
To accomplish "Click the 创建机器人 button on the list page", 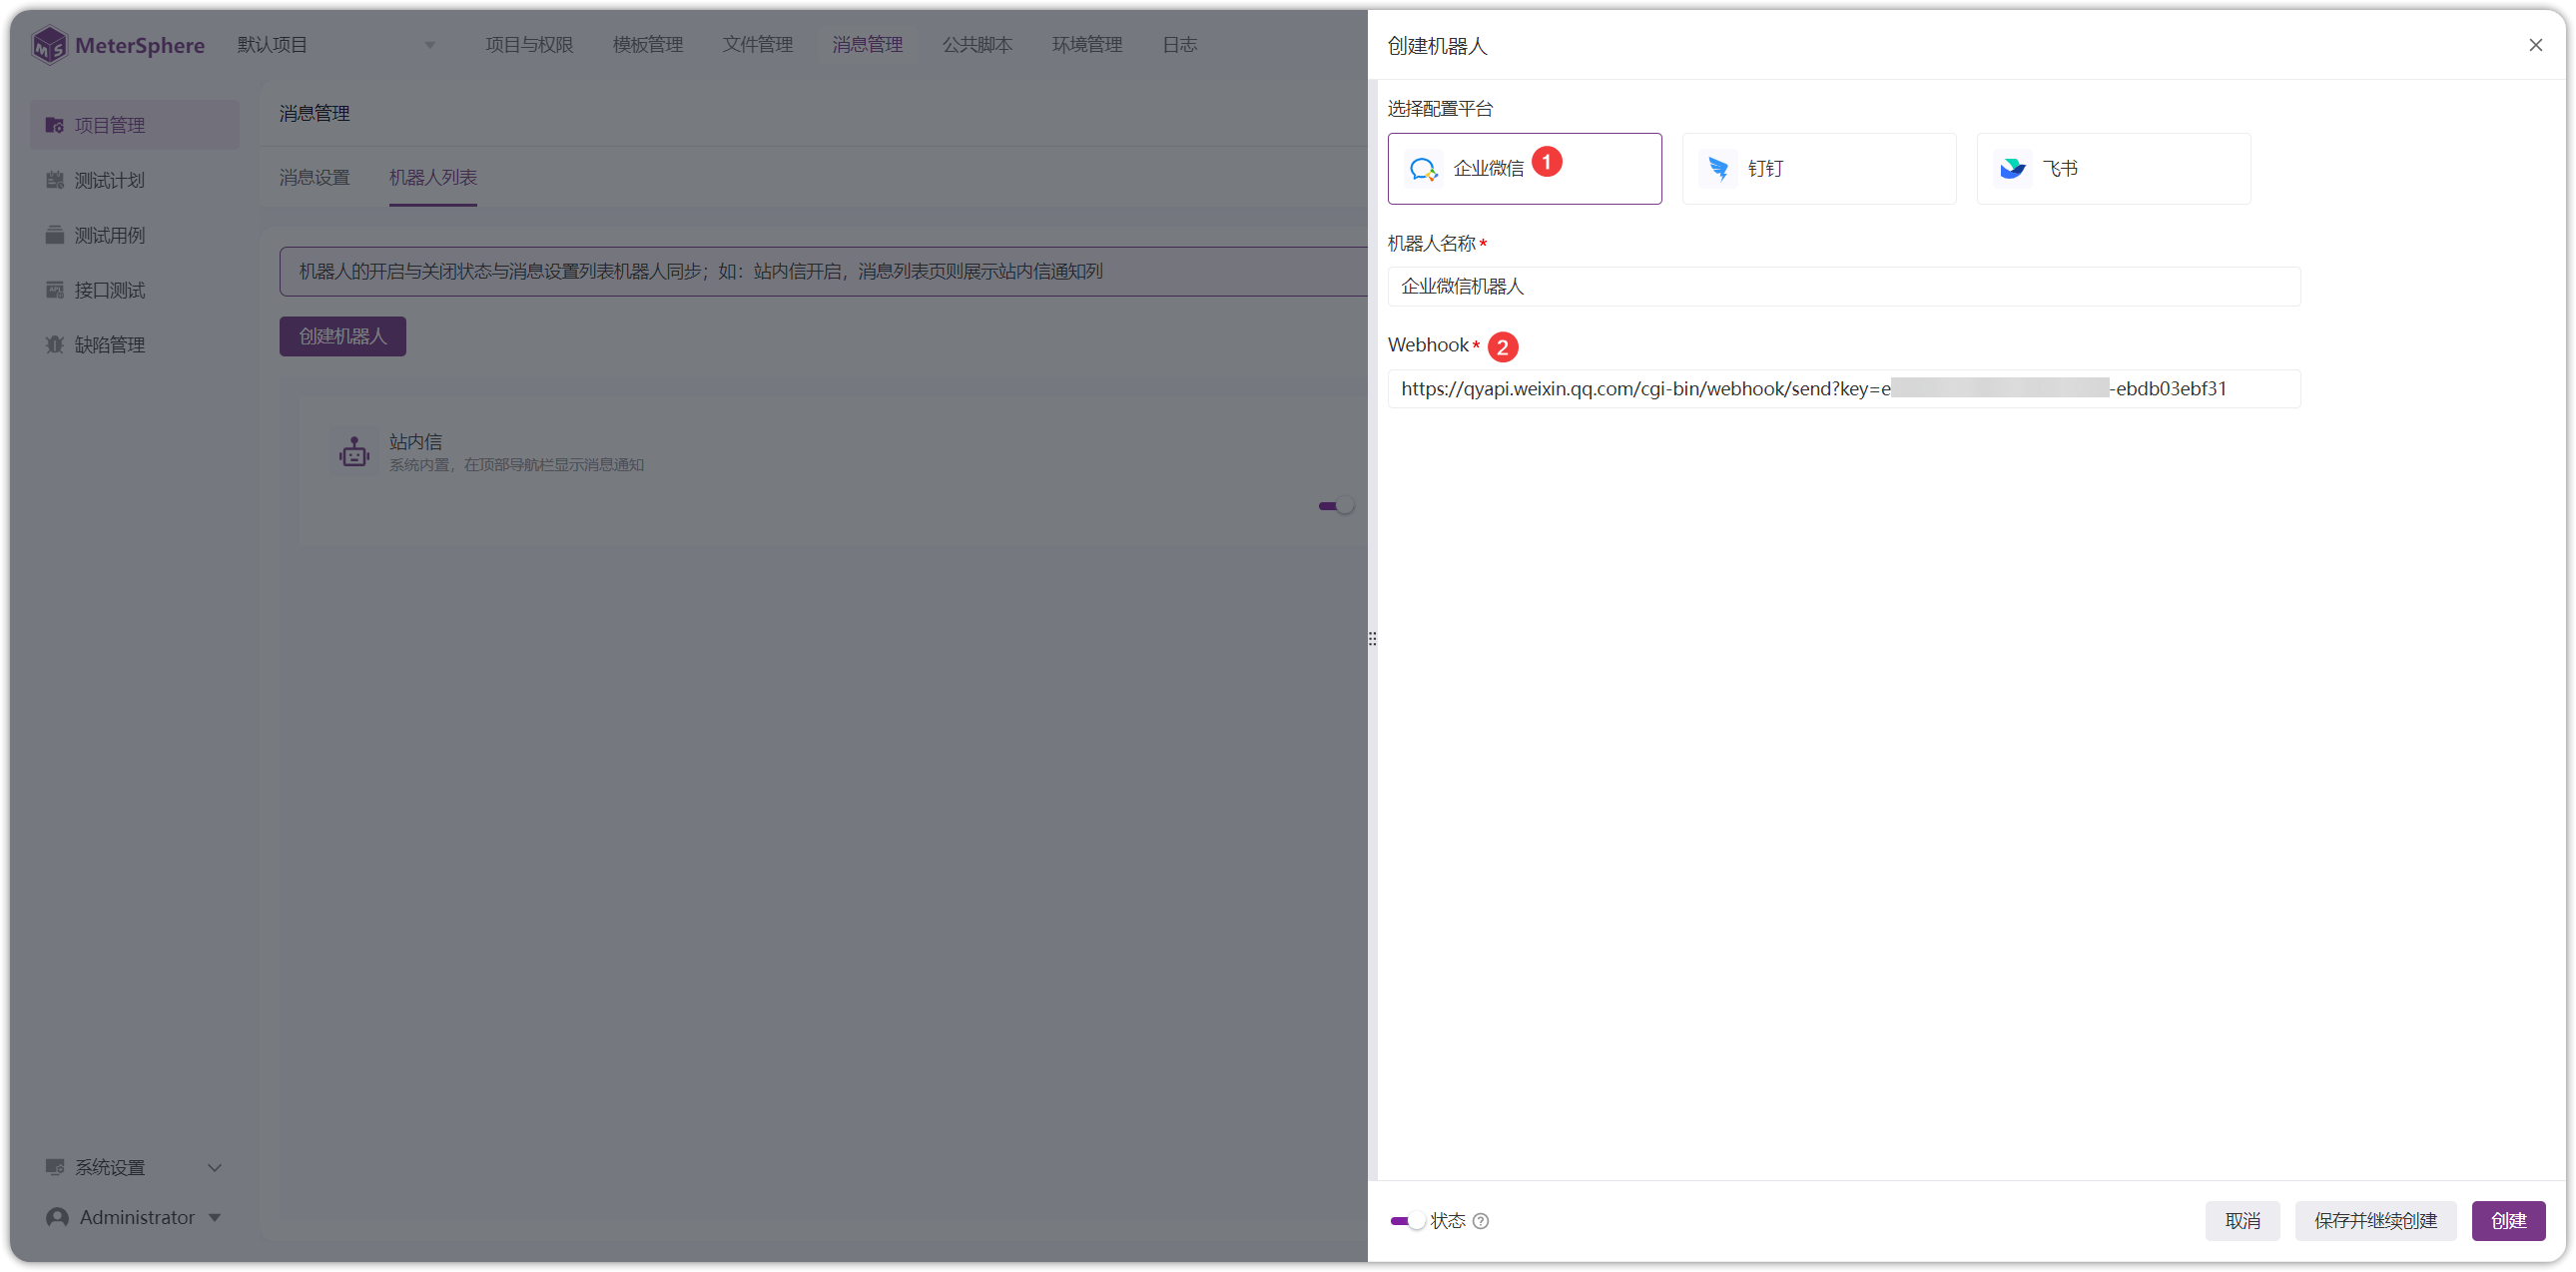I will point(342,336).
